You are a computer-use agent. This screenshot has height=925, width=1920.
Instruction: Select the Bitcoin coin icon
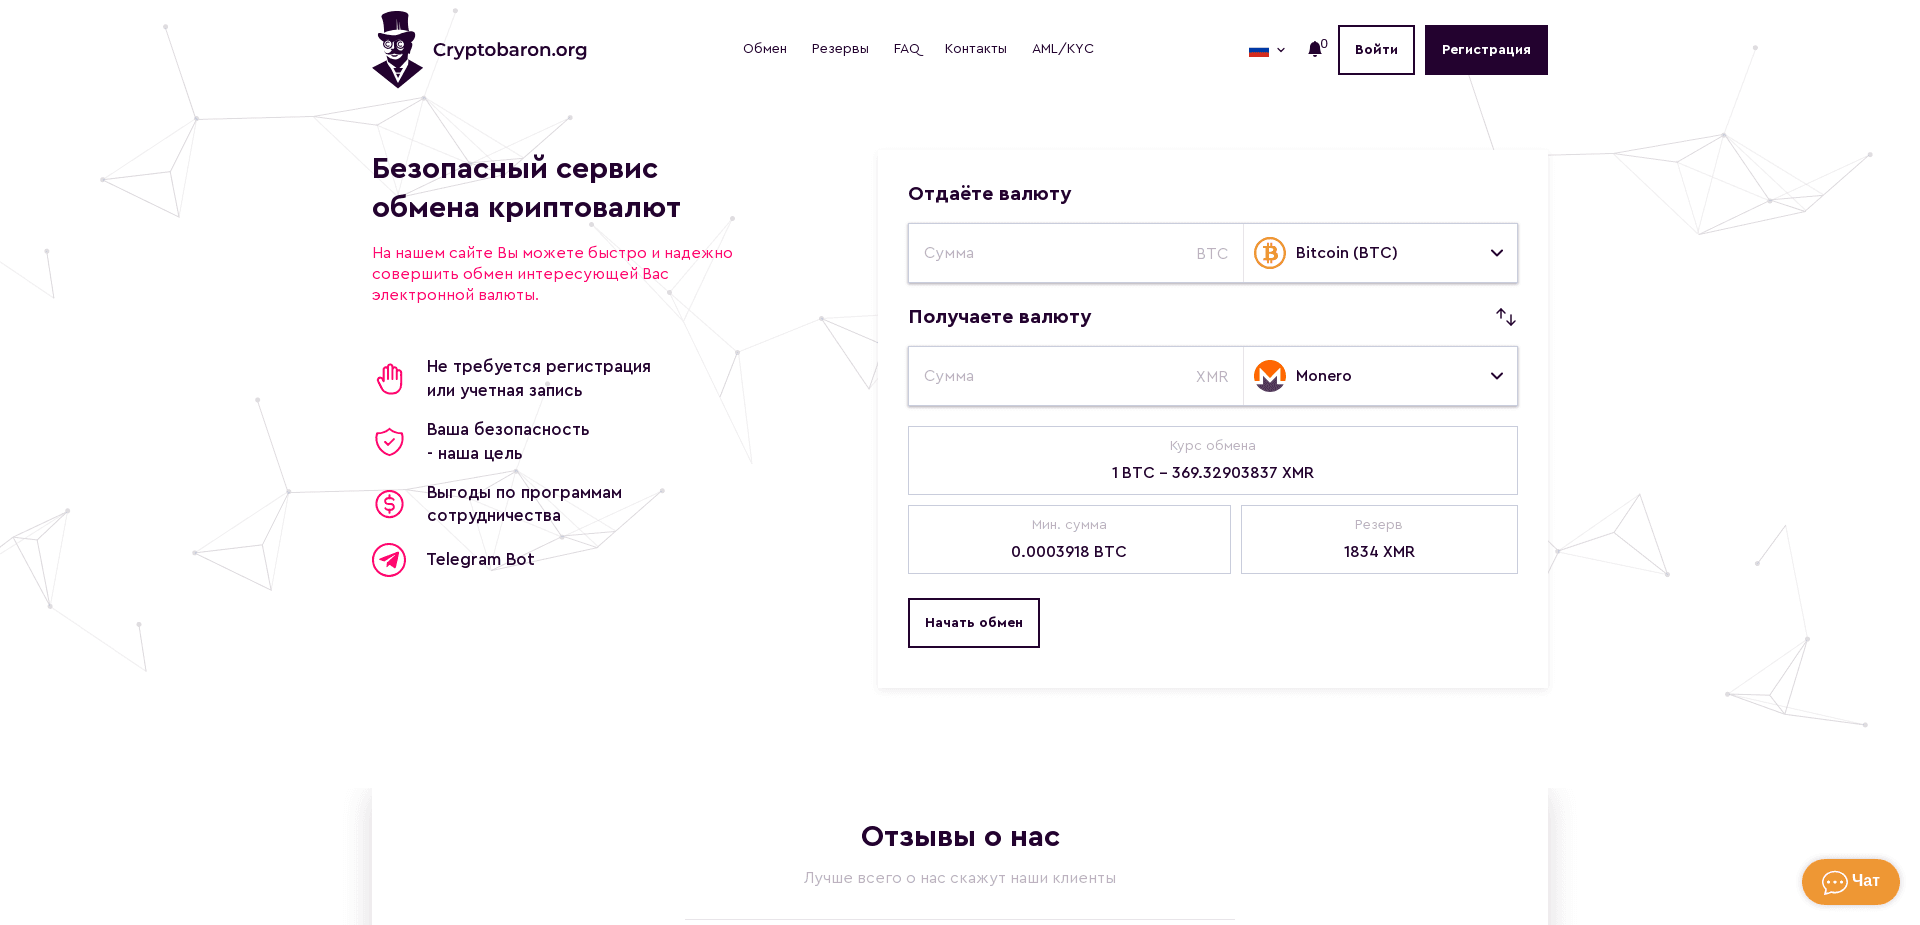pyautogui.click(x=1269, y=253)
